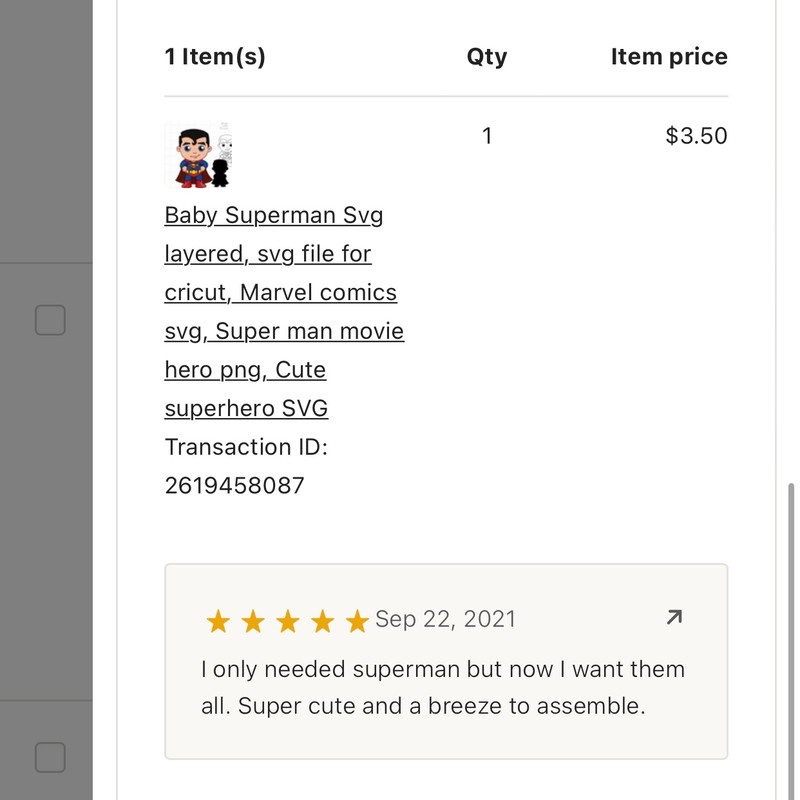Click the first gold star in the rating
The height and width of the screenshot is (800, 800).
(219, 622)
